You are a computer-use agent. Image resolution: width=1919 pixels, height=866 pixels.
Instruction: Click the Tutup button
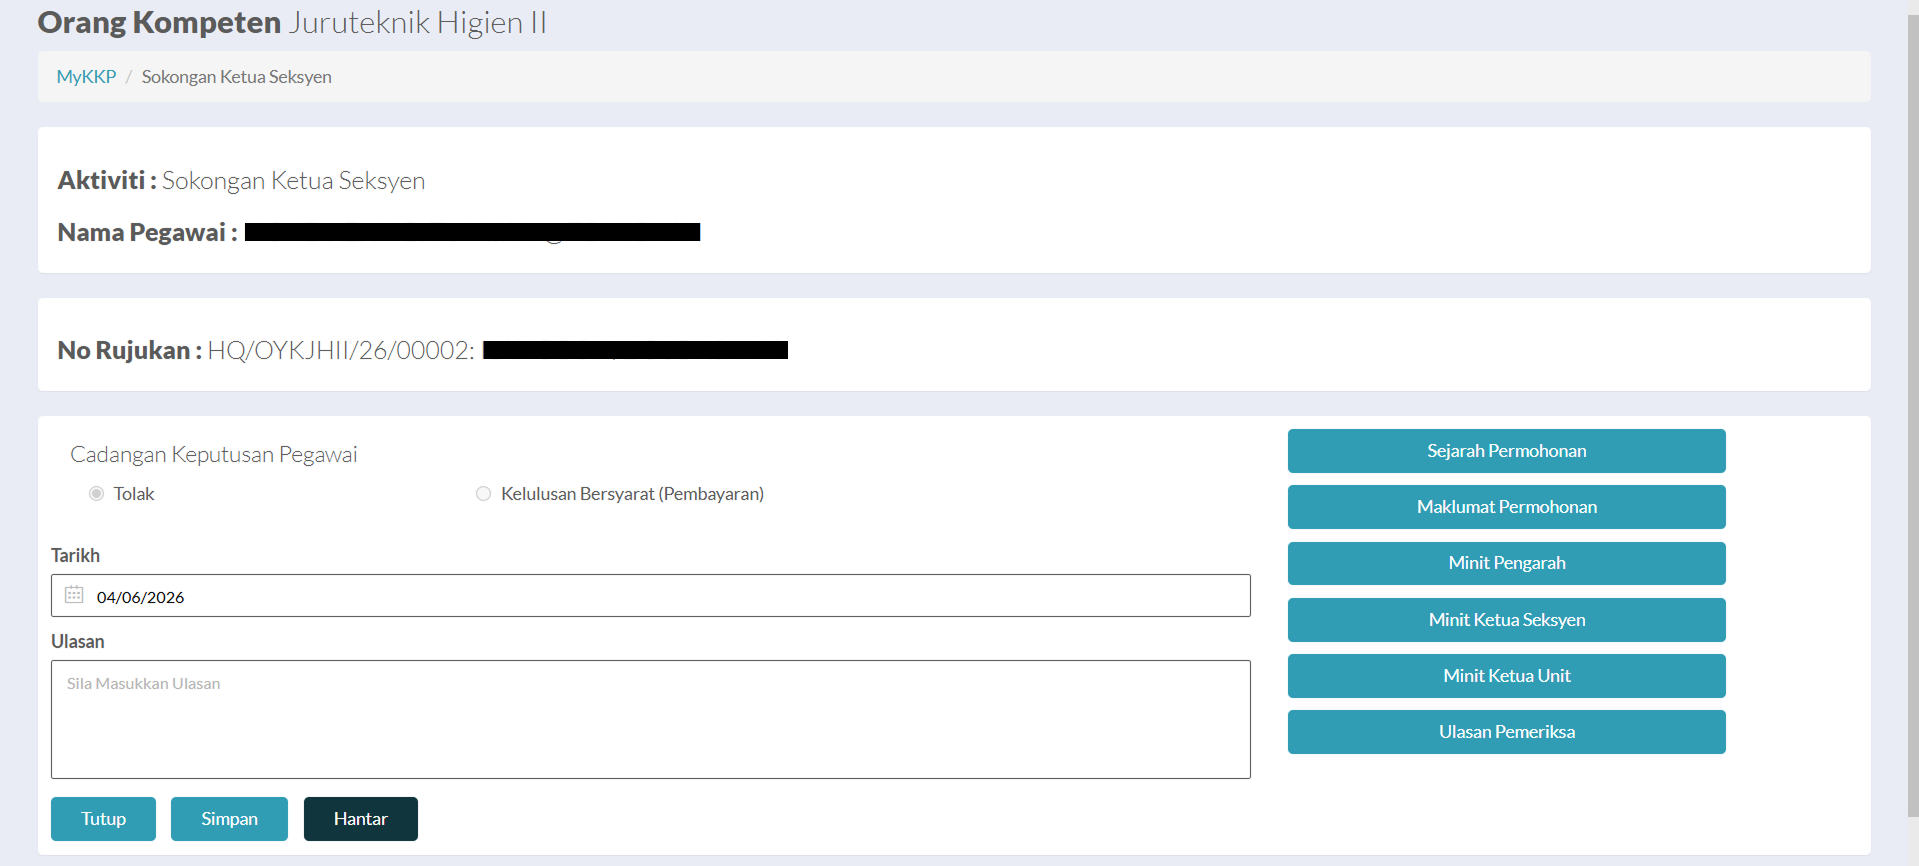coord(103,819)
